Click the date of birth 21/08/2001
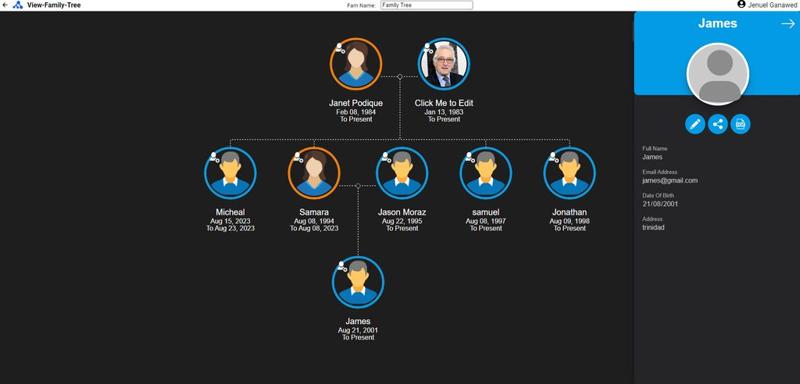Screen dimensions: 800x384 tap(660, 204)
